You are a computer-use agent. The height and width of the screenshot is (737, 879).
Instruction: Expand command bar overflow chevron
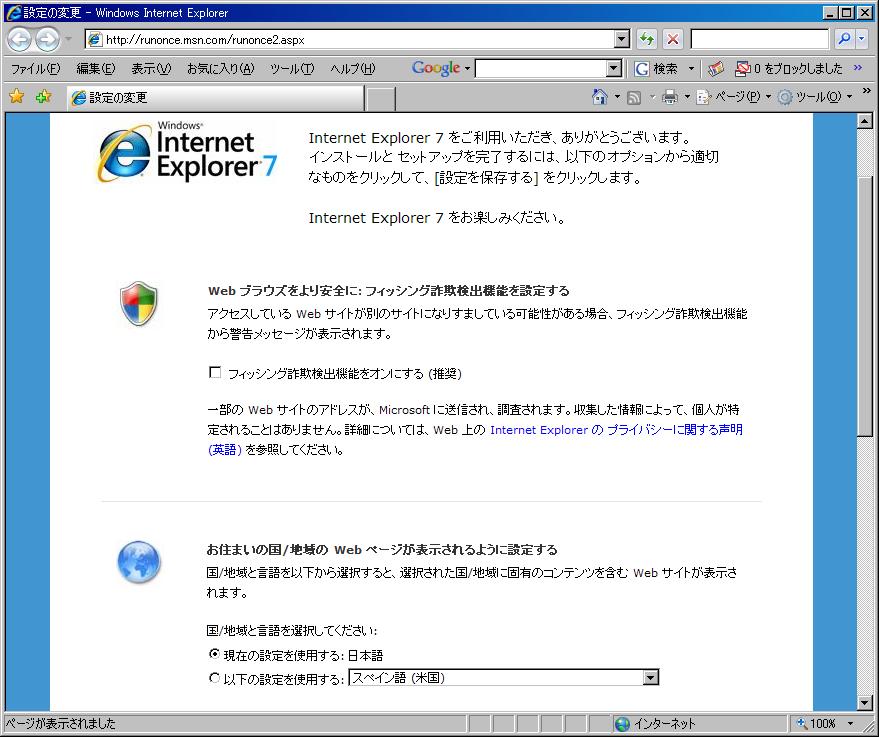point(867,91)
